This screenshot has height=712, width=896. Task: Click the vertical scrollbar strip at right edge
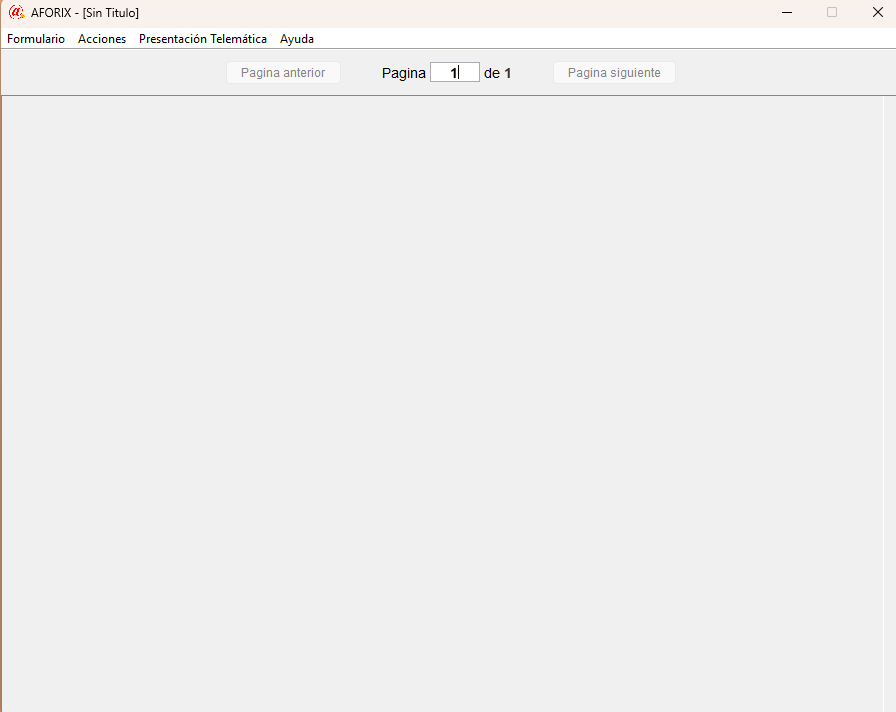[x=889, y=400]
